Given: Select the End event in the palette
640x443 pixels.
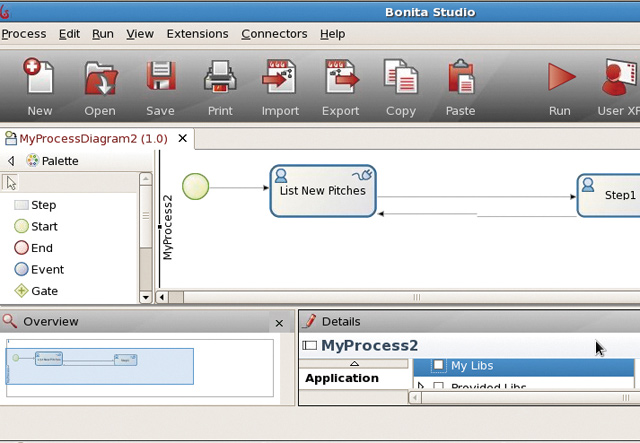Looking at the screenshot, I should point(33,248).
